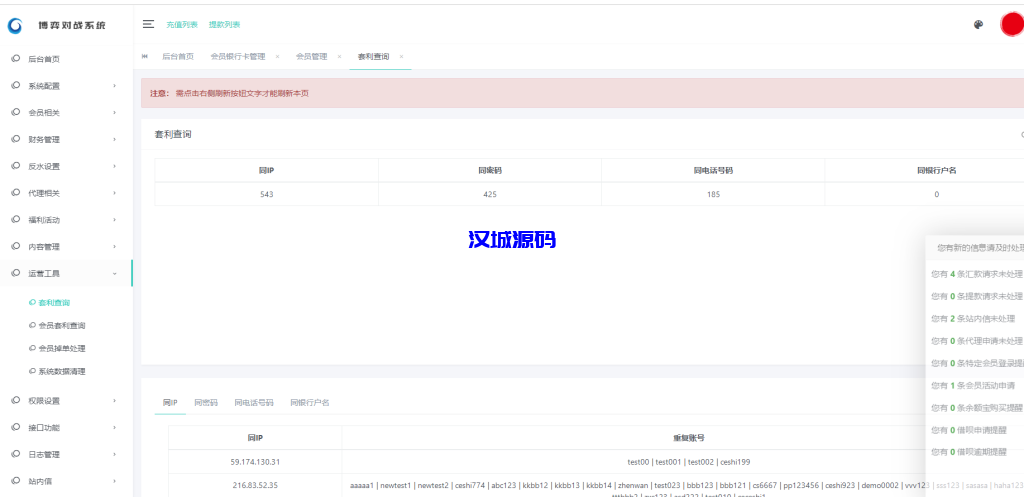The width and height of the screenshot is (1024, 497).
Task: Switch to the 后台首页 page tab
Action: click(178, 57)
